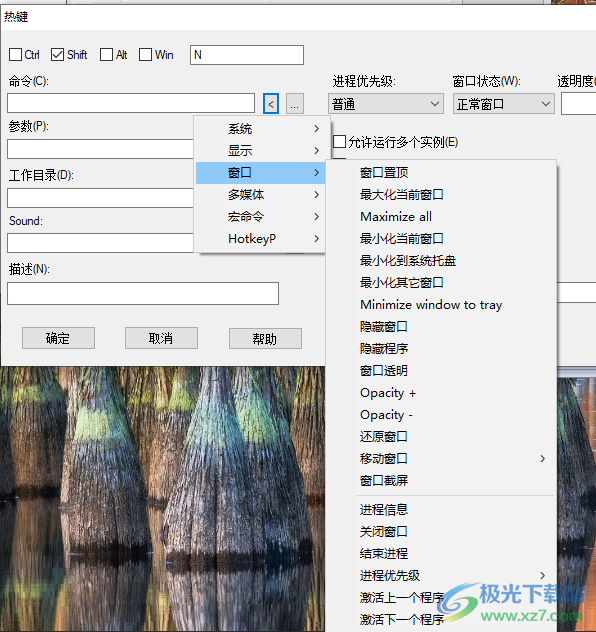Screen dimensions: 596x632
Task: Enable the Ctrl modifier checkbox
Action: coord(15,55)
